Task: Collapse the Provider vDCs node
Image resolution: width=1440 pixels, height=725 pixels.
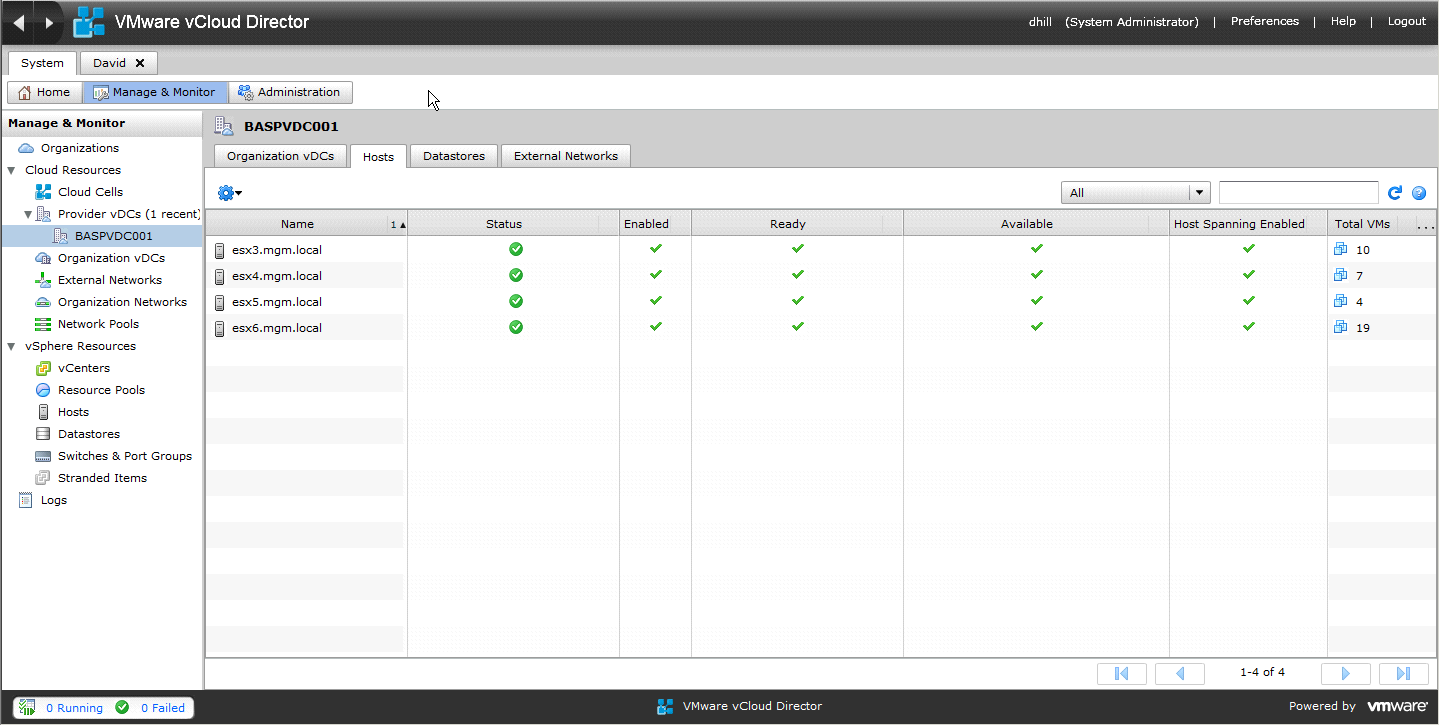Action: coord(28,214)
